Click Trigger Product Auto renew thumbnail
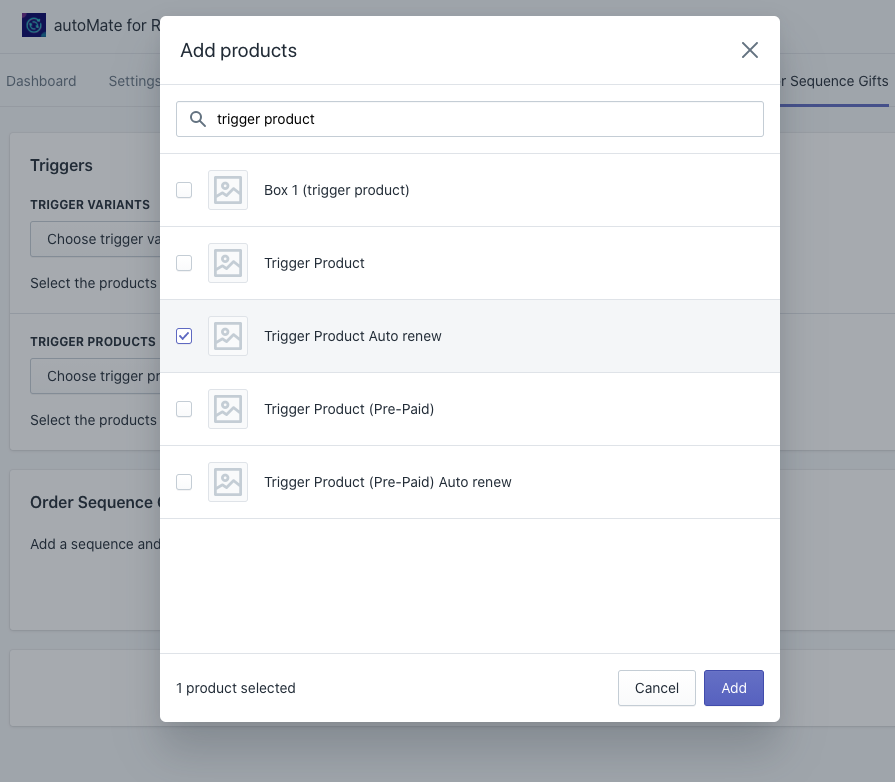Viewport: 895px width, 782px height. point(228,336)
